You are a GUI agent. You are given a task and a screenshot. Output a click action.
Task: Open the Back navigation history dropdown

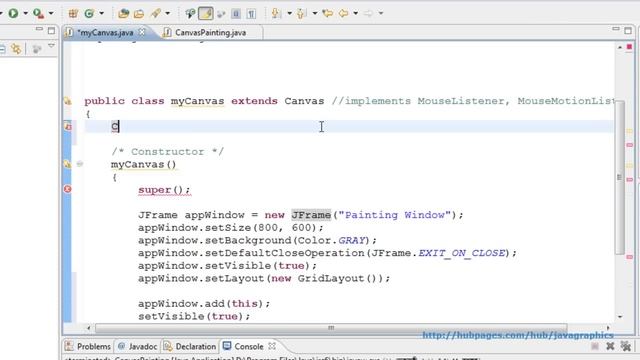(356, 13)
